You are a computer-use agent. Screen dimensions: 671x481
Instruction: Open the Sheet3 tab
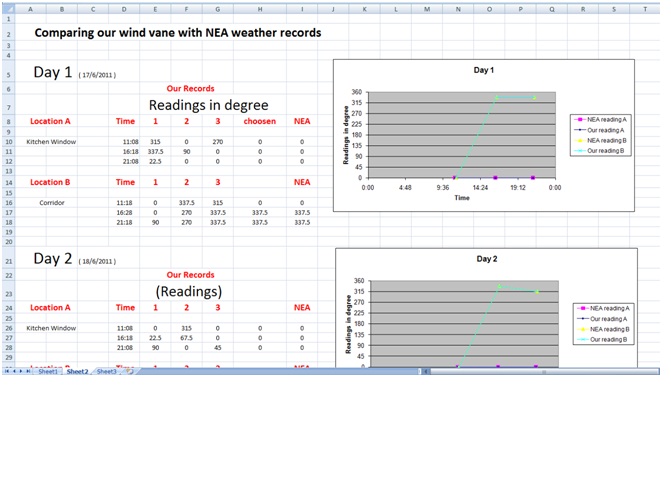[107, 371]
